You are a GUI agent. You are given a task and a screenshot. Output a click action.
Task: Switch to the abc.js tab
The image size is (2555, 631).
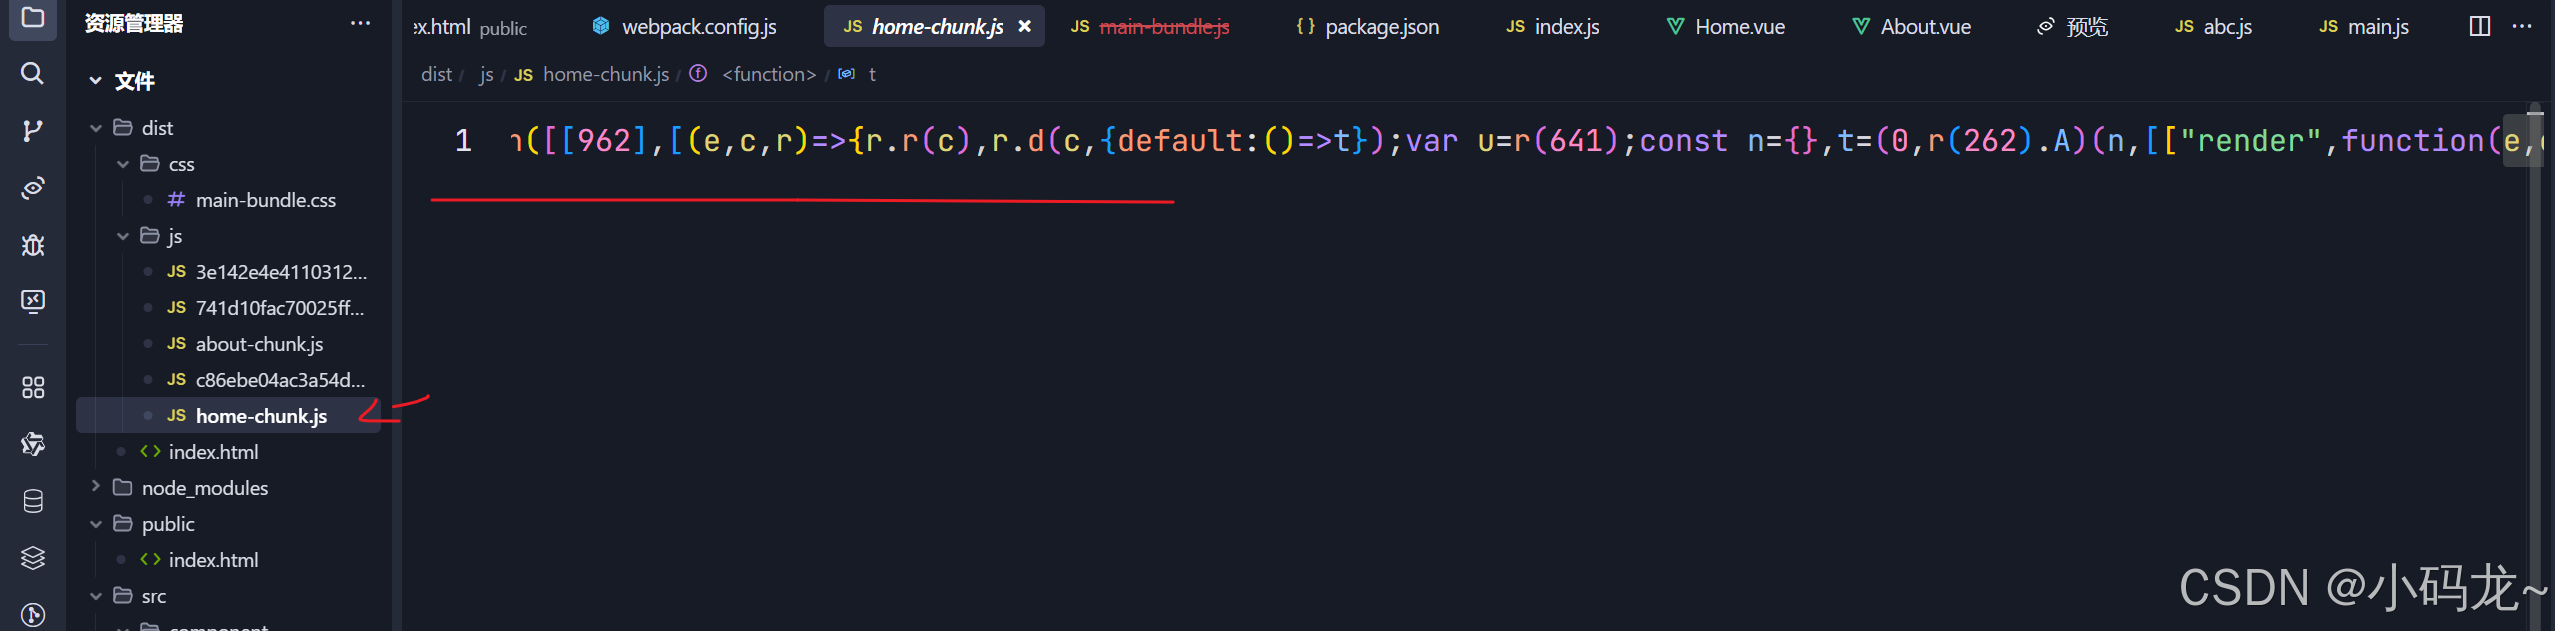(2213, 27)
